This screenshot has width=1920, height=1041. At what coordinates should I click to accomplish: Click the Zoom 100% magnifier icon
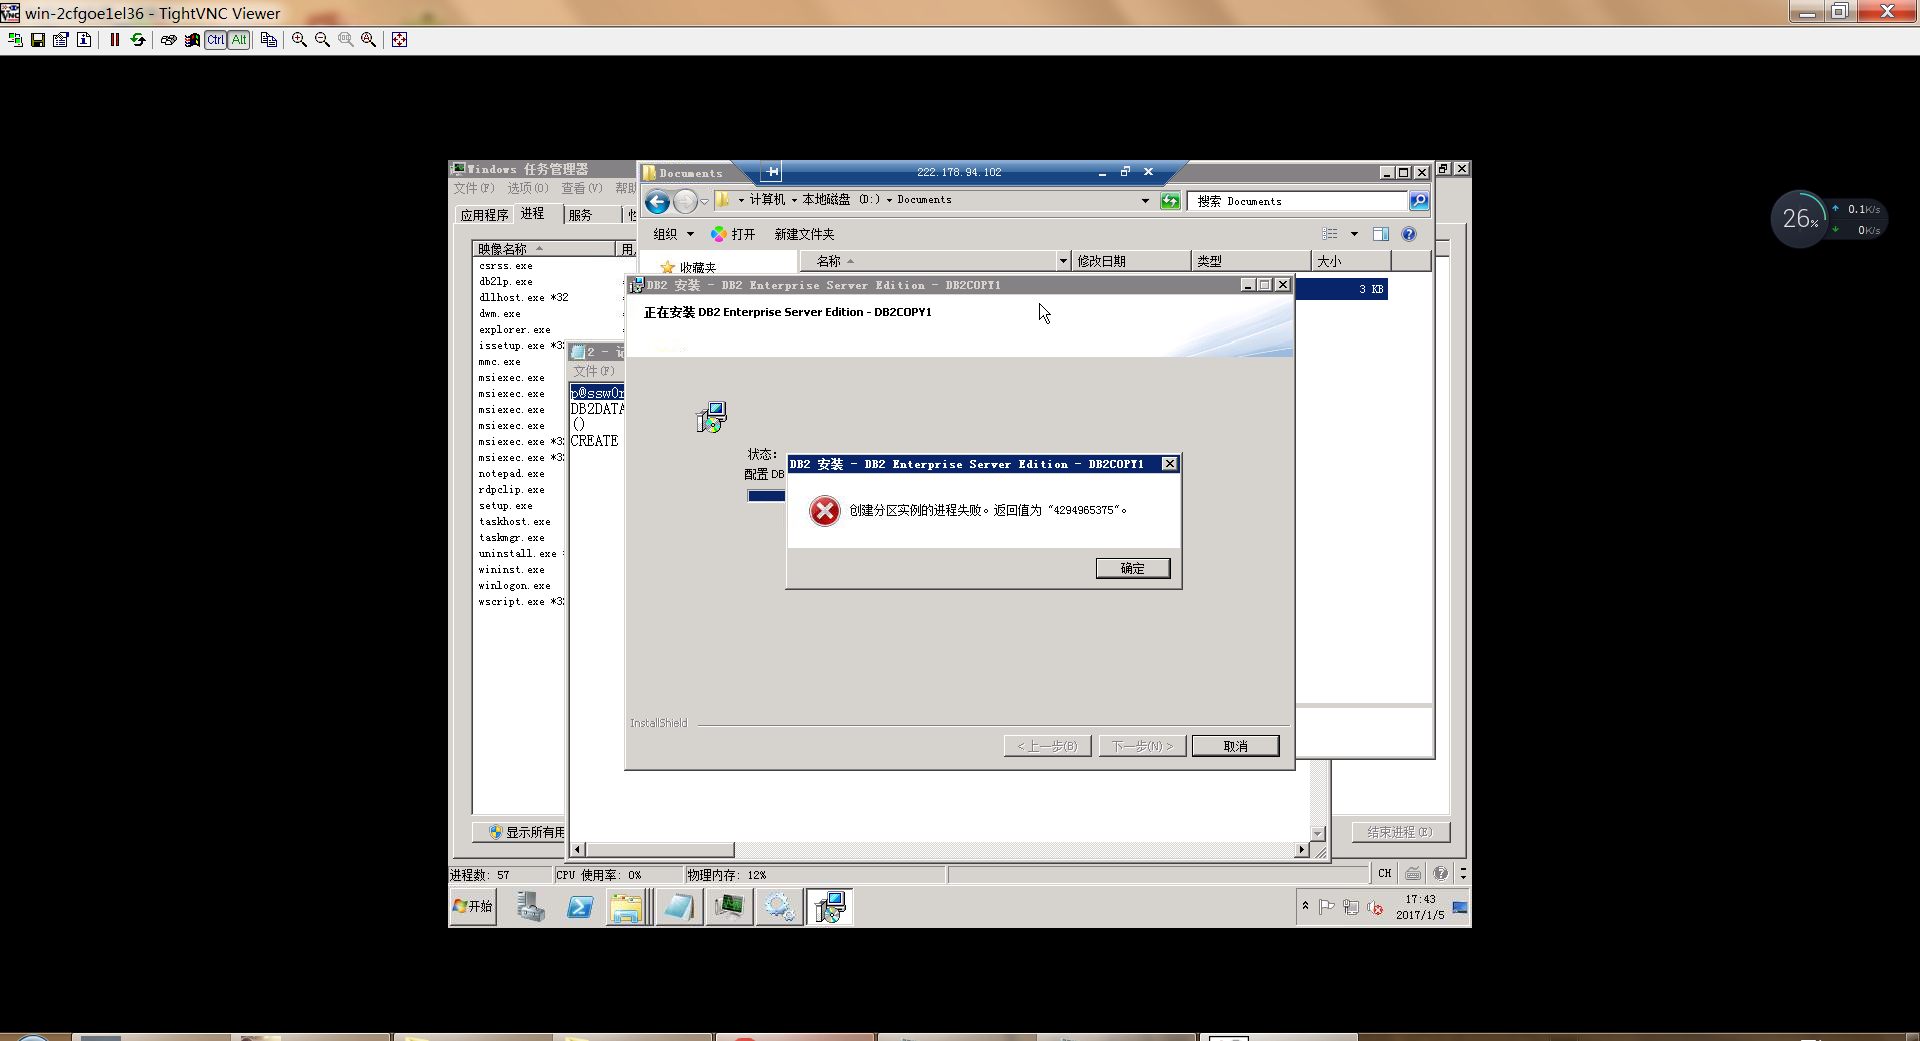pos(345,40)
